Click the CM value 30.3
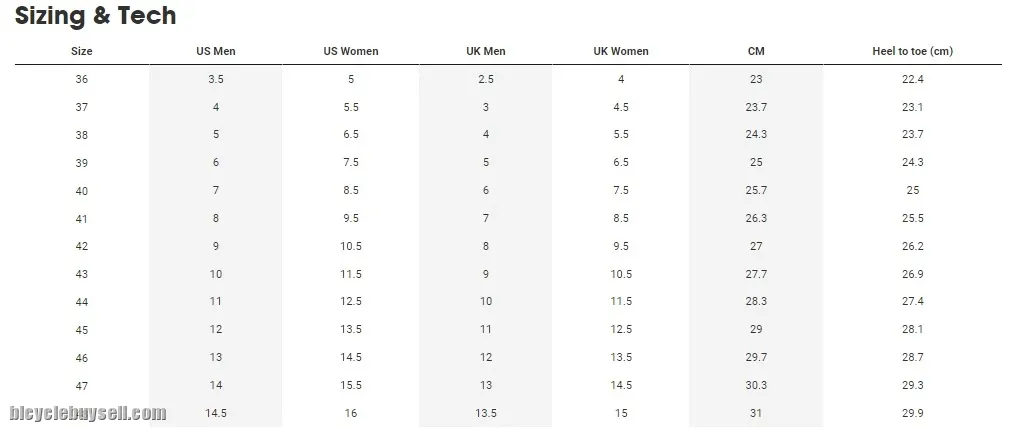1011x428 pixels. (756, 385)
